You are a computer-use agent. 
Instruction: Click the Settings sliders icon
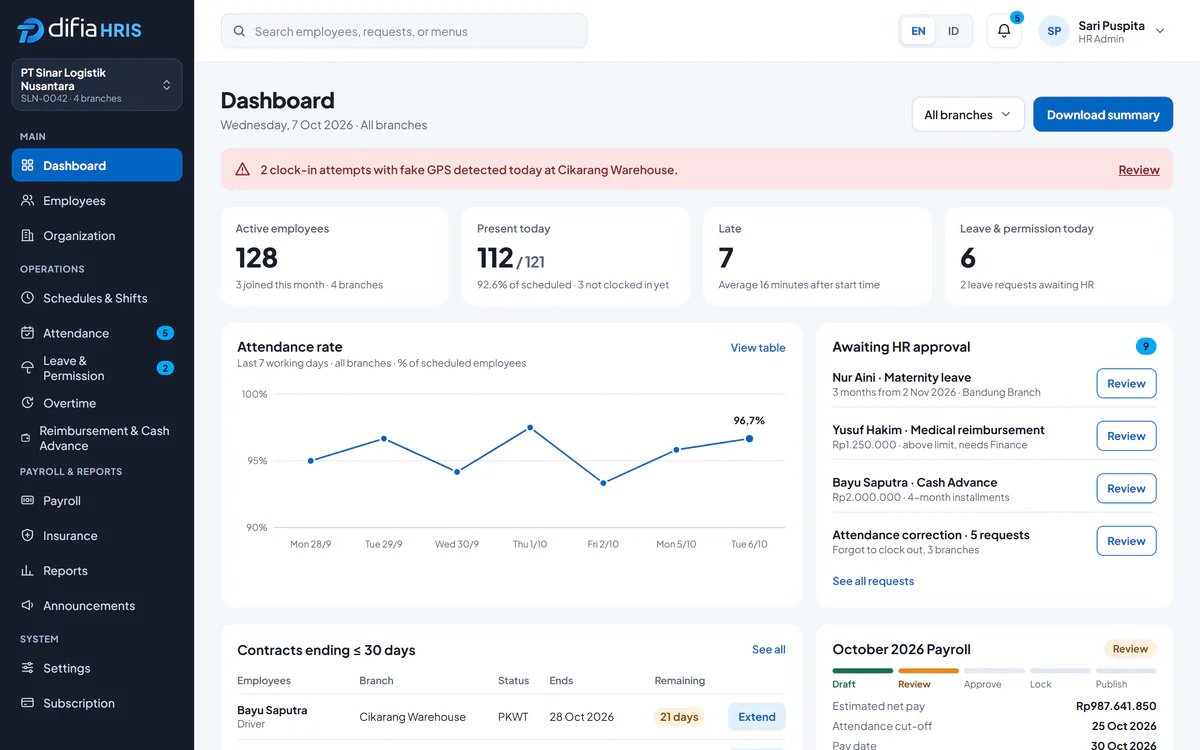28,668
